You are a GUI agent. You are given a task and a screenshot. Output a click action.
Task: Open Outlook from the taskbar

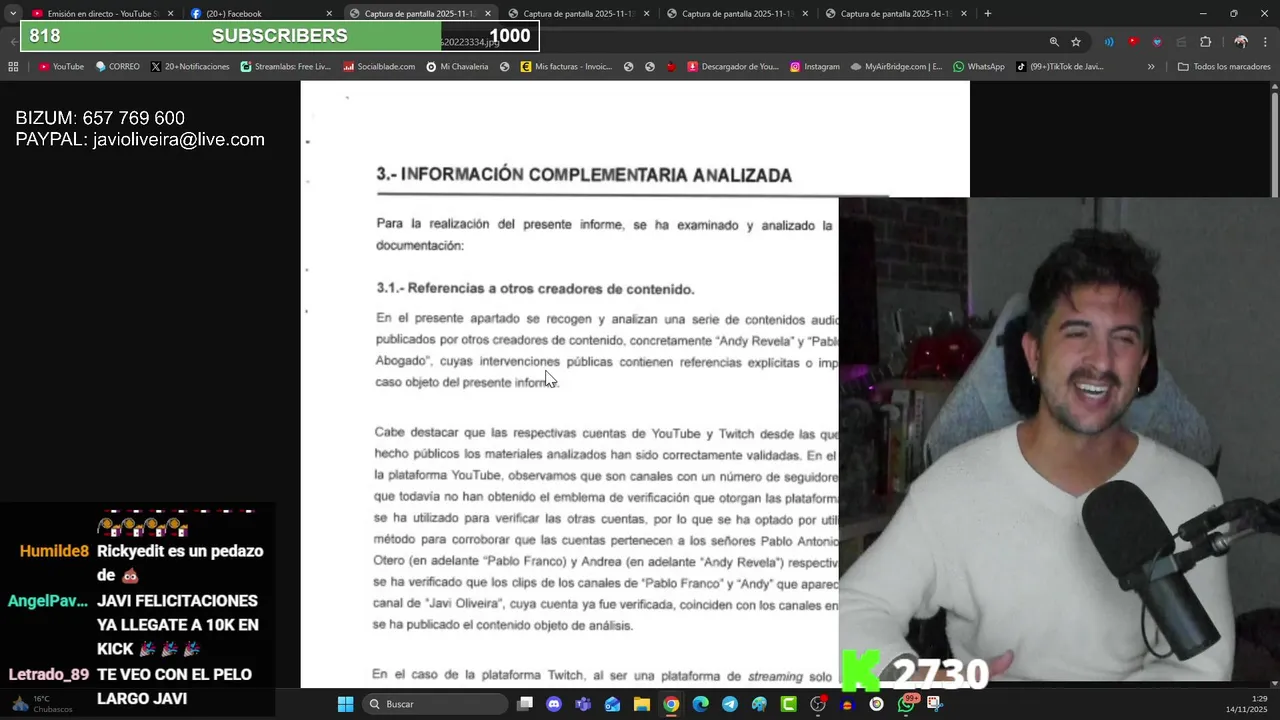coord(612,704)
